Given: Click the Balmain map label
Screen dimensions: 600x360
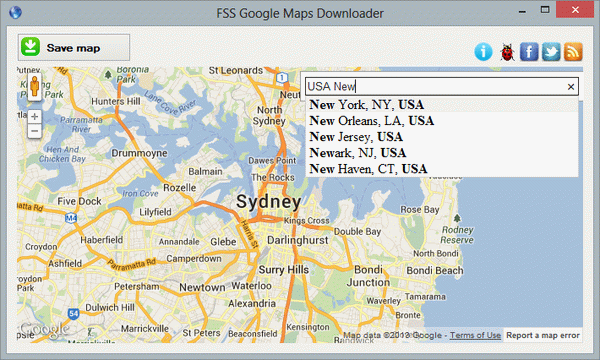Looking at the screenshot, I should point(205,171).
